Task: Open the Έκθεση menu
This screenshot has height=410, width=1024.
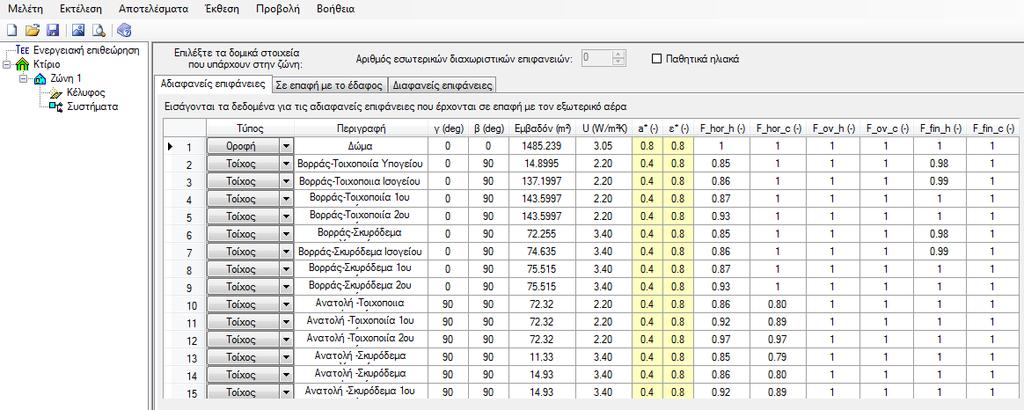Action: pyautogui.click(x=221, y=9)
